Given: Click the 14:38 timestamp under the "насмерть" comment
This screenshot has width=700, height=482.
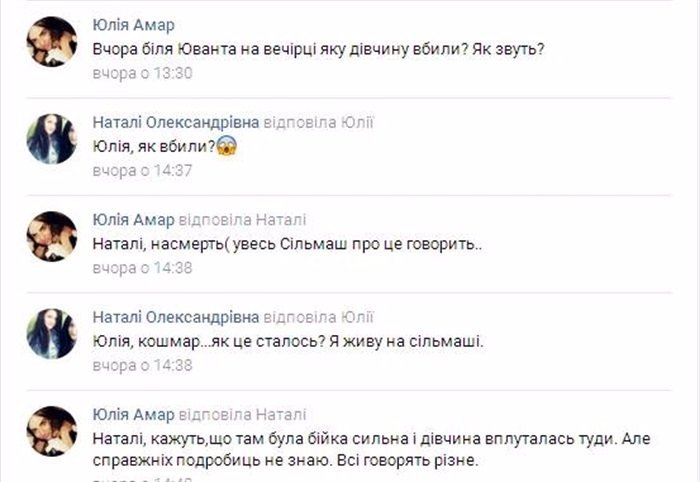Looking at the screenshot, I should point(142,267).
